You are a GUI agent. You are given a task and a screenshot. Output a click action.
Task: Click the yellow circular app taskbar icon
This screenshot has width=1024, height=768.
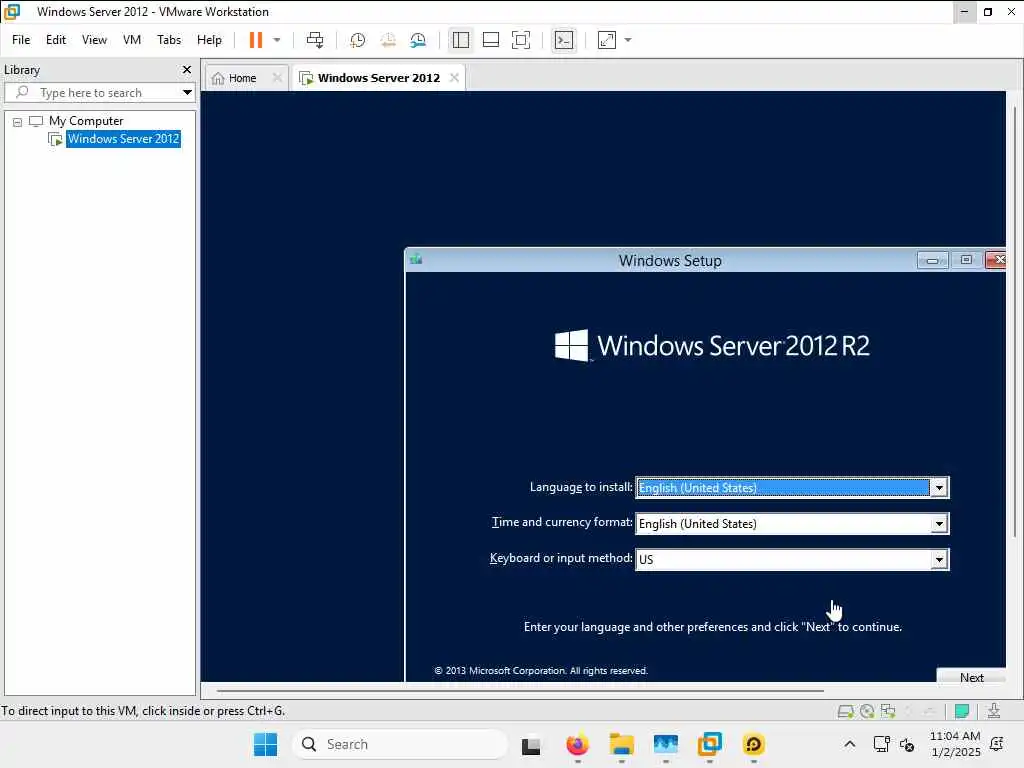click(x=754, y=744)
